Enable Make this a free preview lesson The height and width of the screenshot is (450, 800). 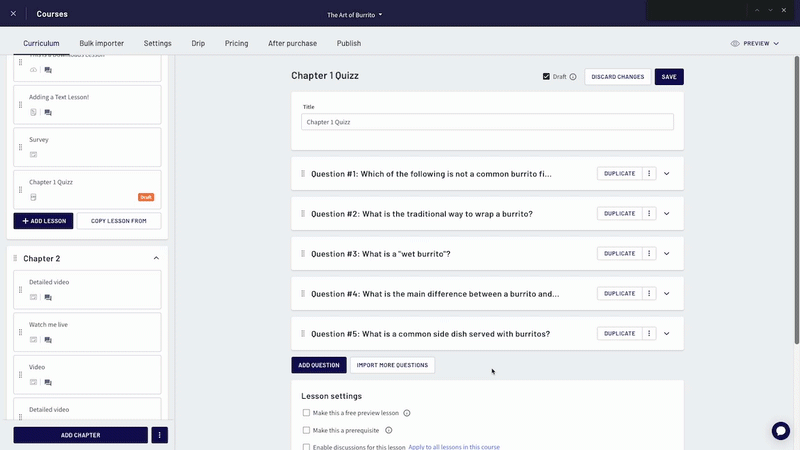pos(306,413)
